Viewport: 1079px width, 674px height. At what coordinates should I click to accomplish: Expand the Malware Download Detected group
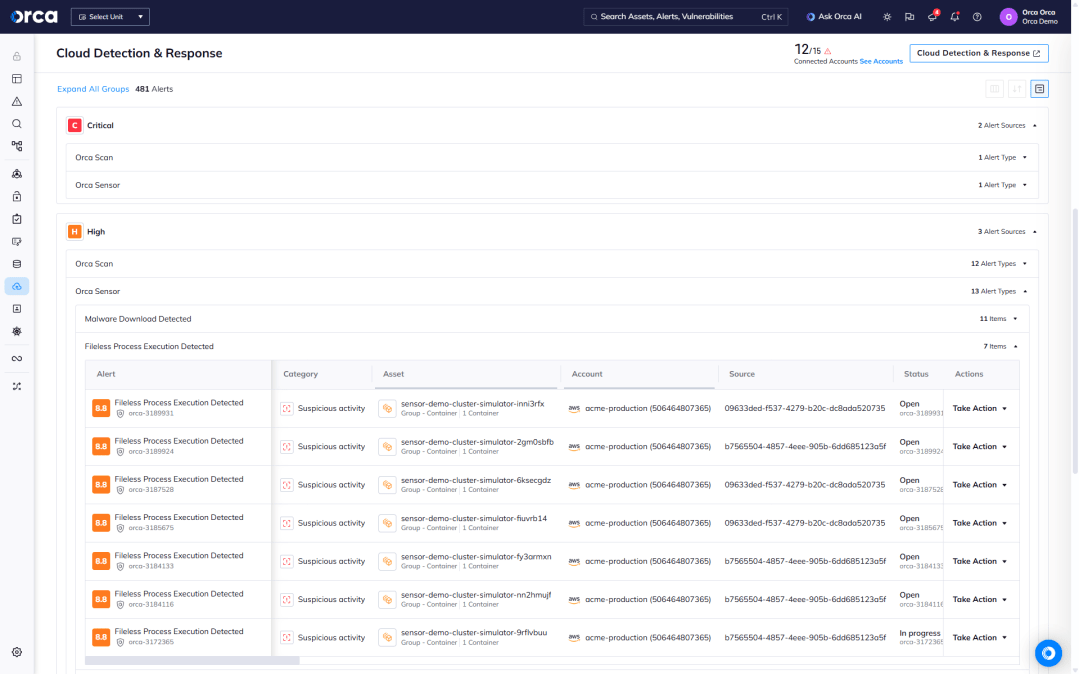1016,319
